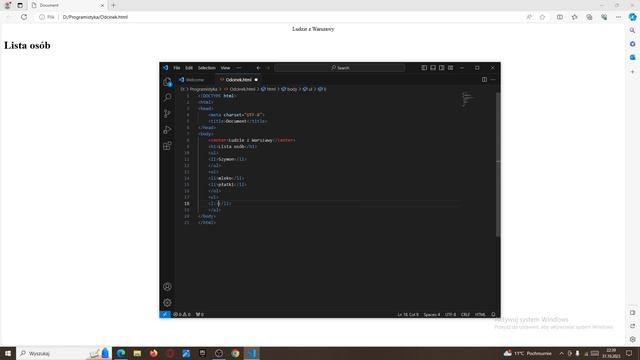Open Google Chrome from the taskbar
The width and height of the screenshot is (640, 360).
click(x=235, y=353)
